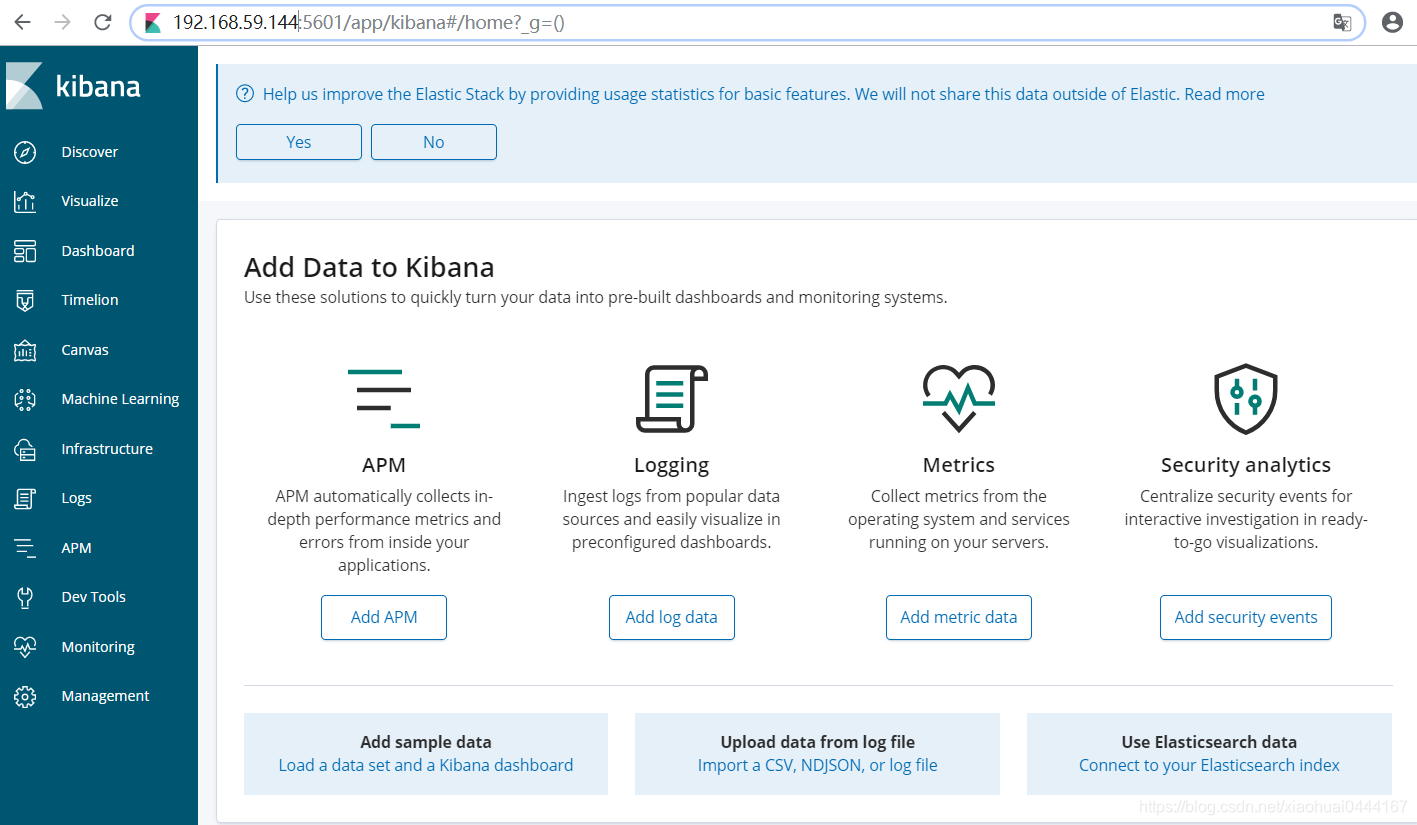Image resolution: width=1417 pixels, height=825 pixels.
Task: Open Canvas via its sidebar icon
Action: click(25, 350)
